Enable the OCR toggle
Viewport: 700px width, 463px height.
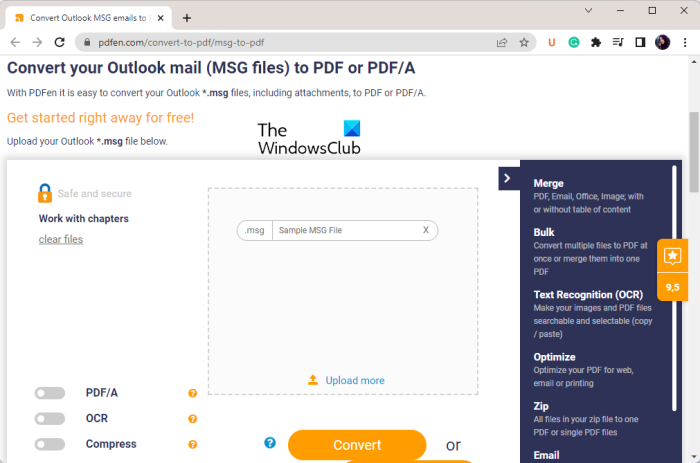[50, 418]
